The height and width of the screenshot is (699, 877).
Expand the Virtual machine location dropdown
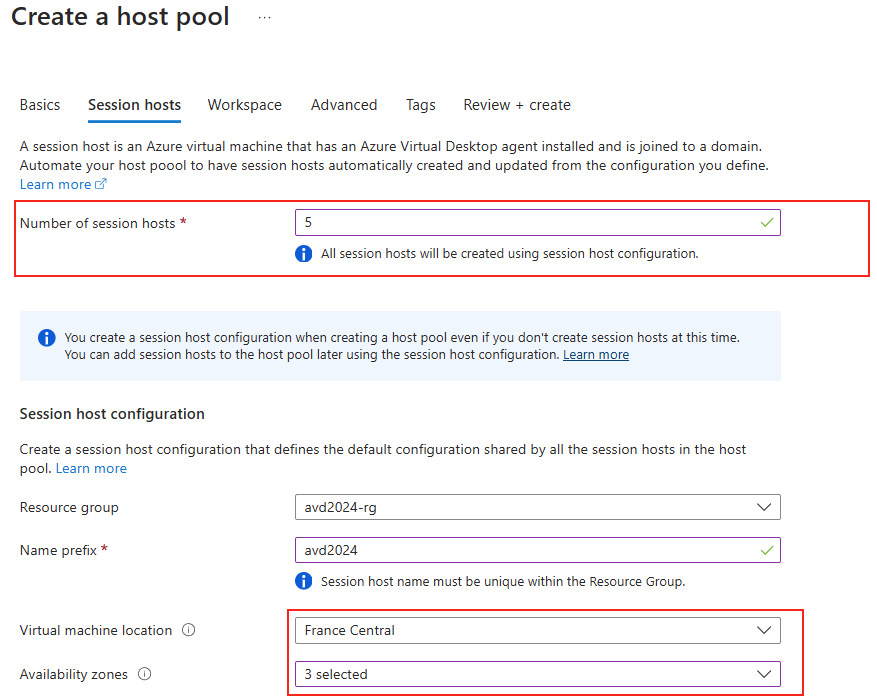tap(537, 630)
